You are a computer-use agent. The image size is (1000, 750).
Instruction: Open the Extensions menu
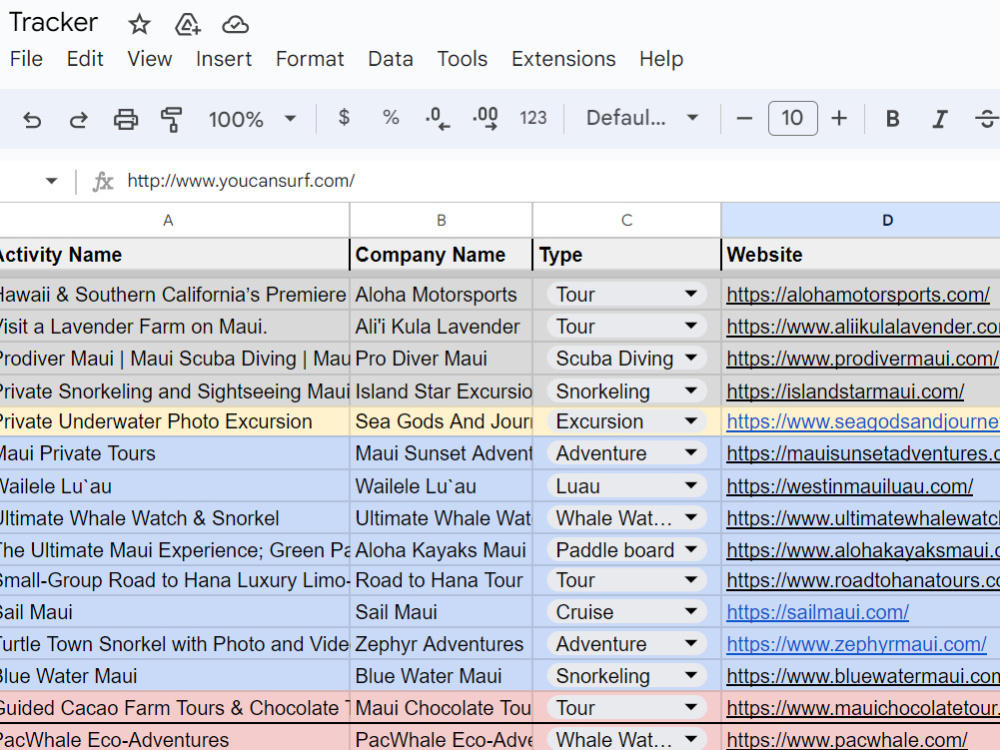pyautogui.click(x=564, y=59)
